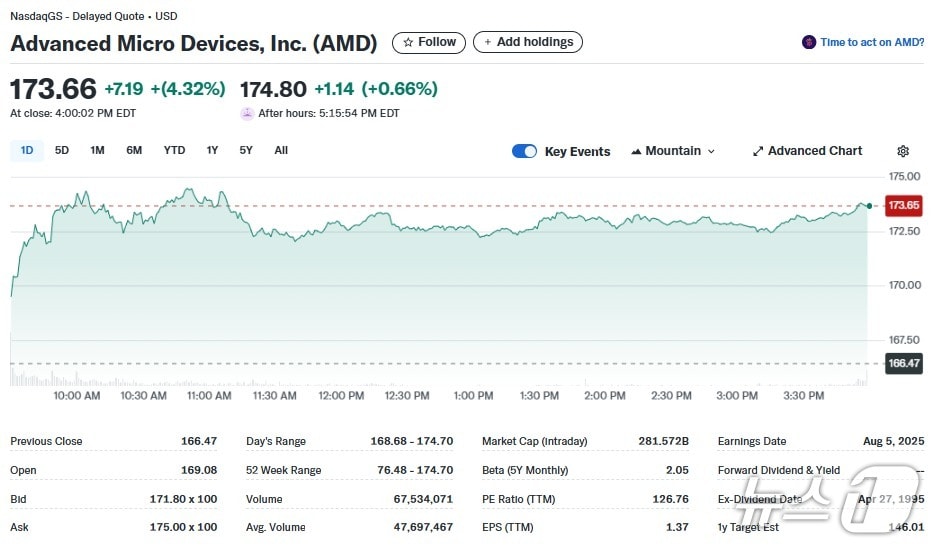Select the 1Y time range tab

[x=212, y=151]
